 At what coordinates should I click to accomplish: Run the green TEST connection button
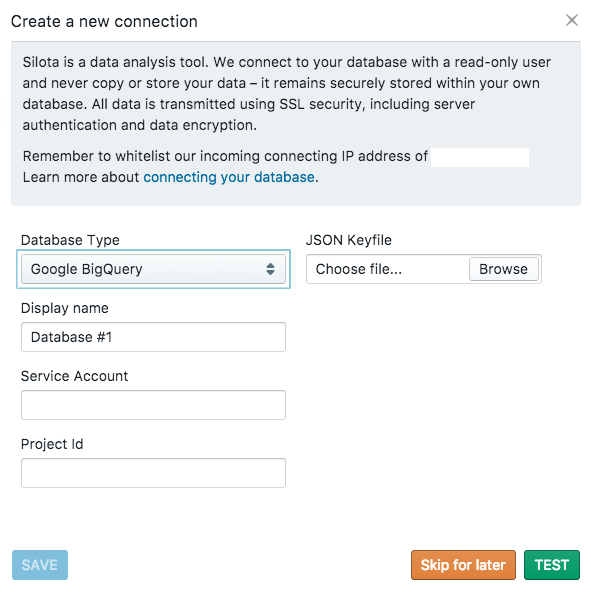point(552,565)
